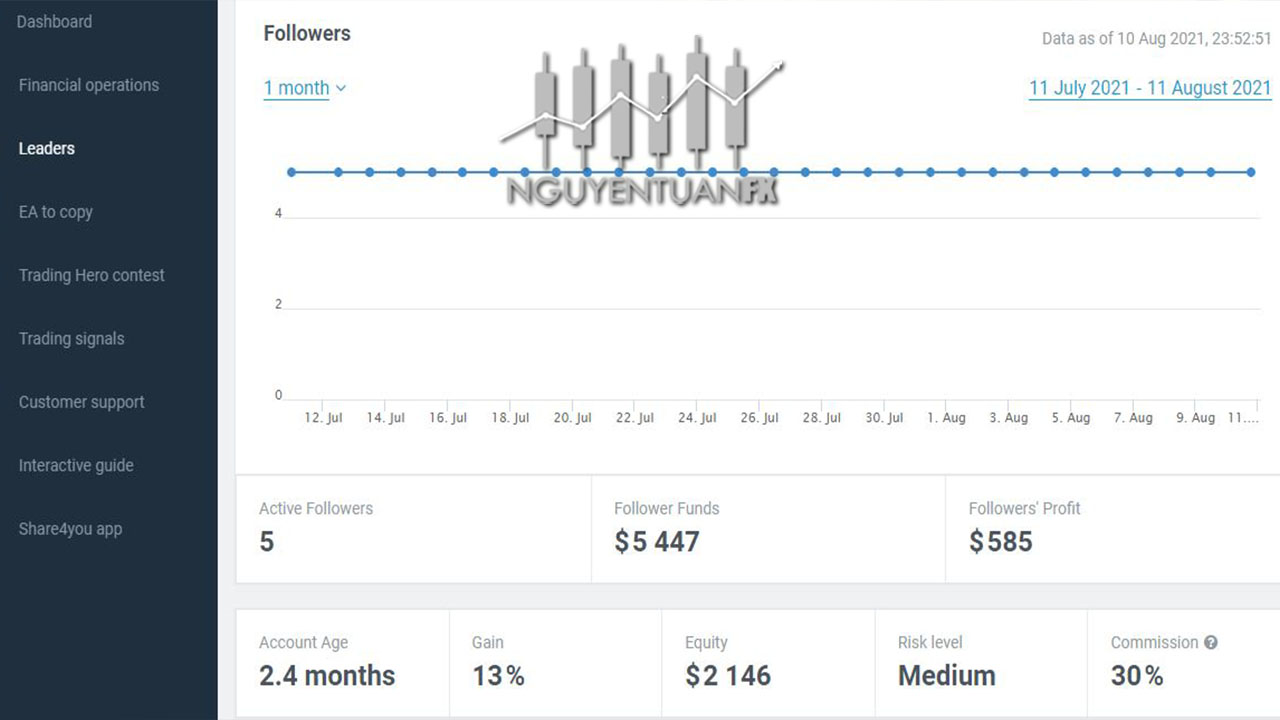Image resolution: width=1280 pixels, height=720 pixels.
Task: Click the Followers' Profit $585 card
Action: coord(1111,528)
